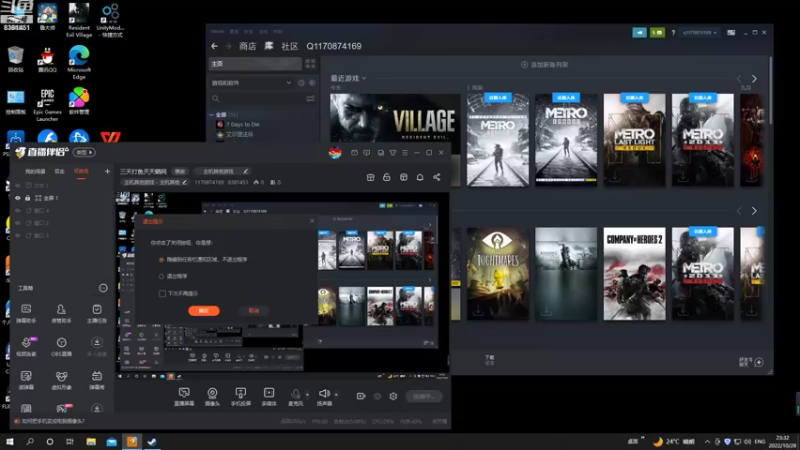800x450 pixels.
Task: Open Resident Evil Village game thumbnail in Steam
Action: (395, 118)
